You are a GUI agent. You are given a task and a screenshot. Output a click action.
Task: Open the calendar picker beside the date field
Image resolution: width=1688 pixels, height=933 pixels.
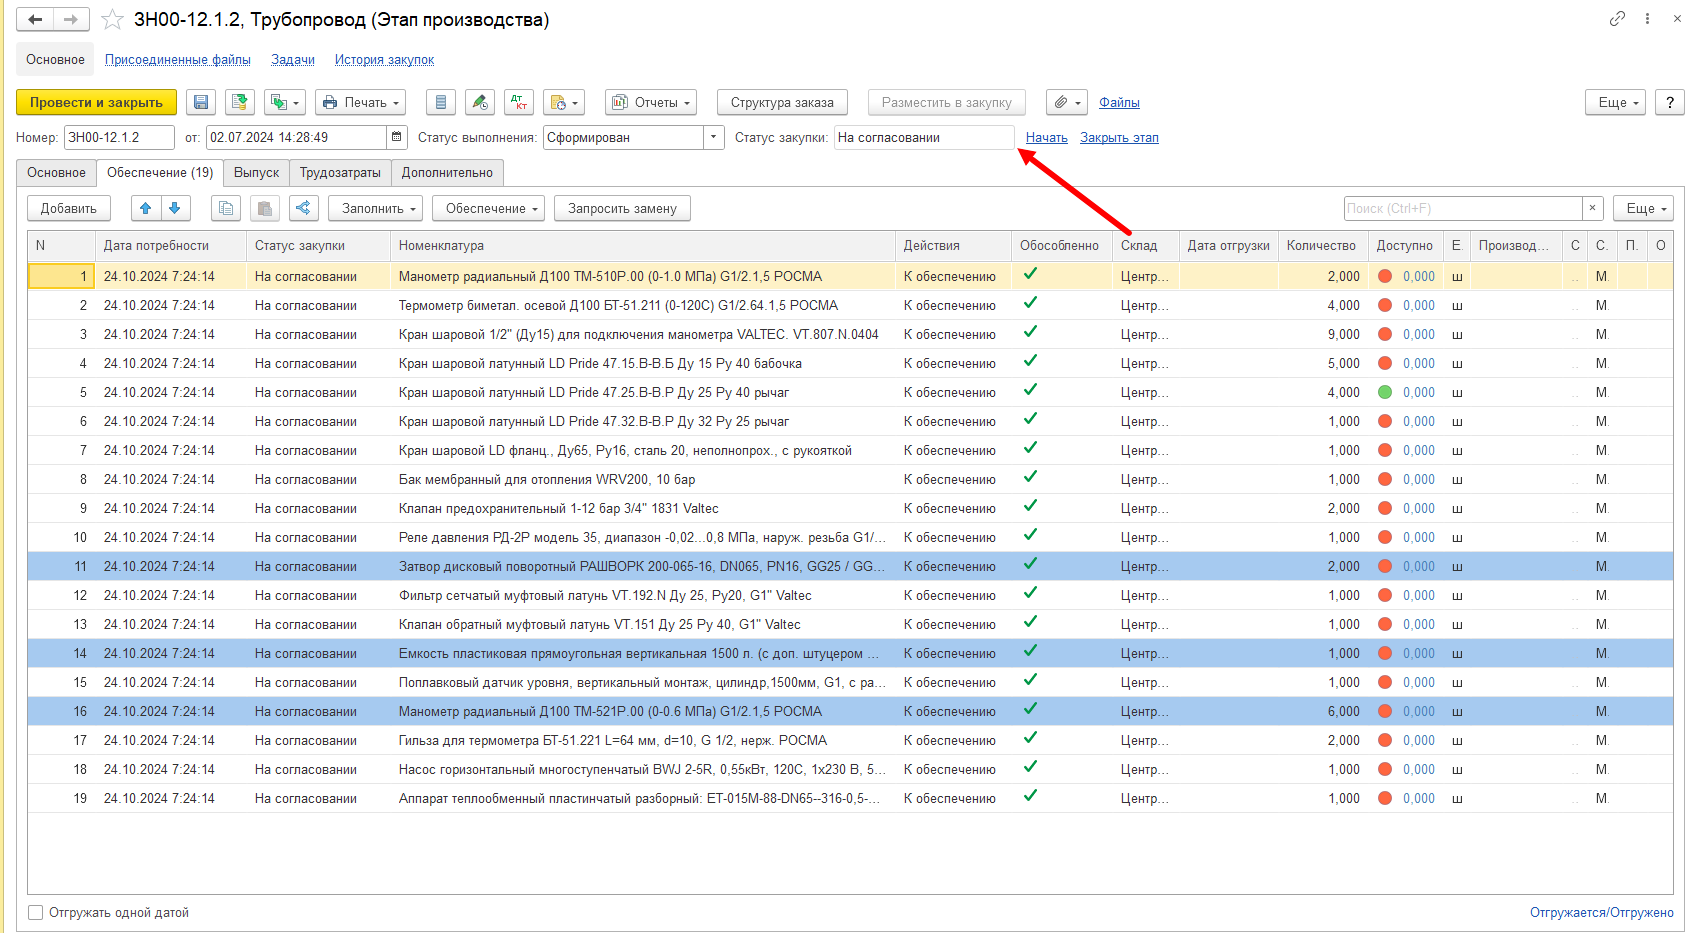(397, 137)
